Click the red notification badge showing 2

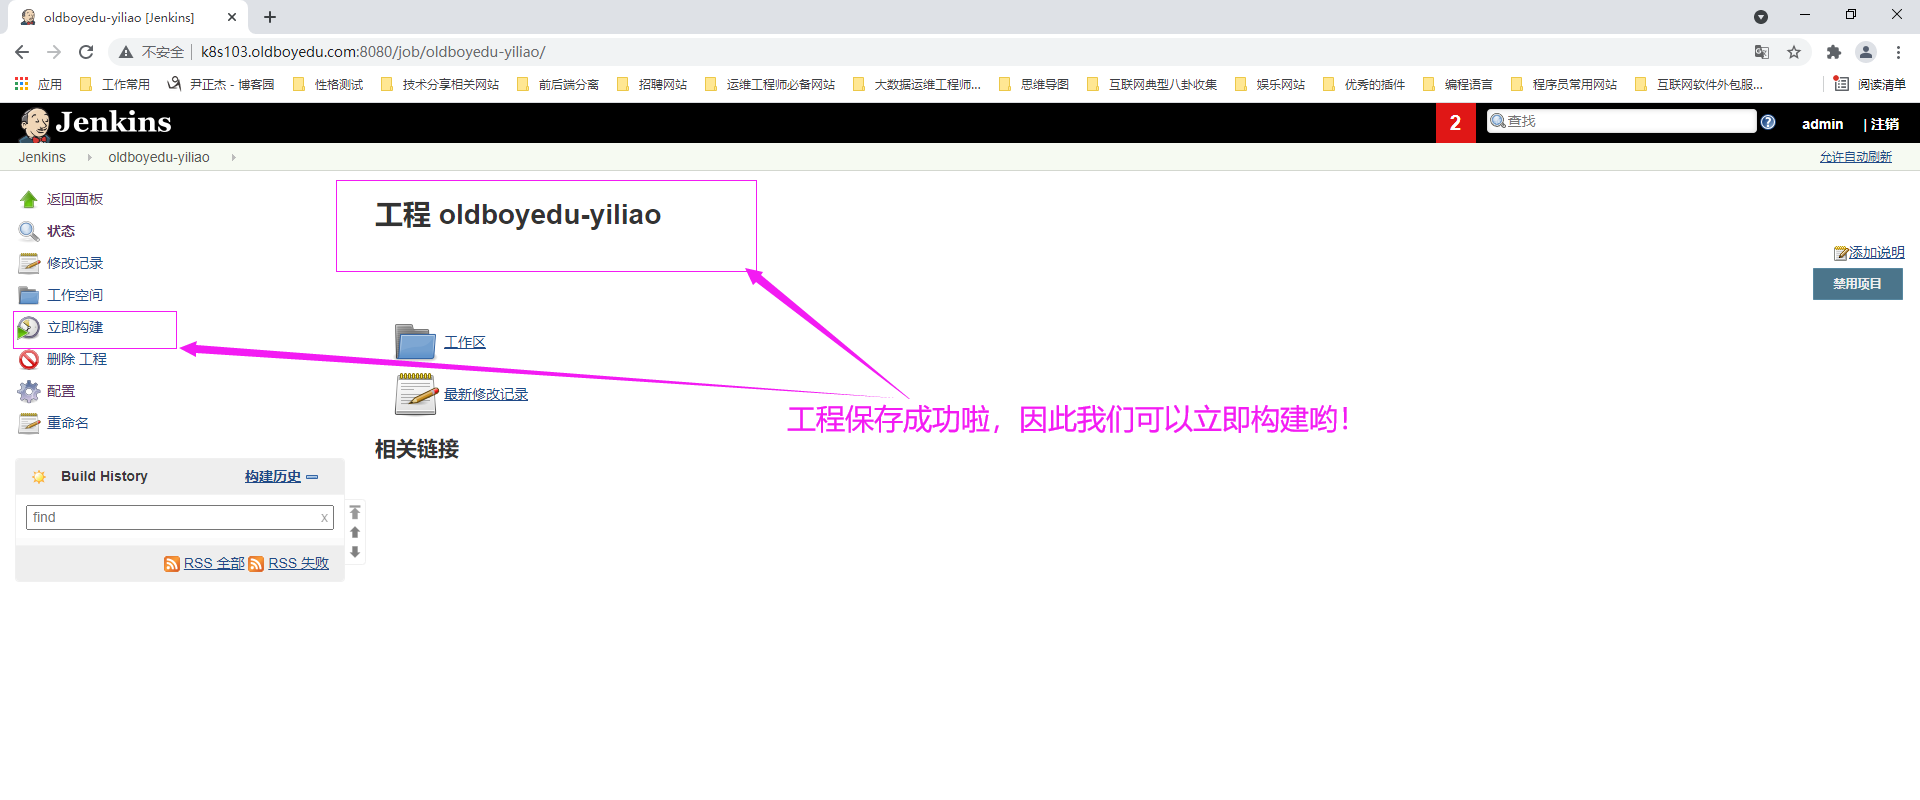pos(1455,123)
